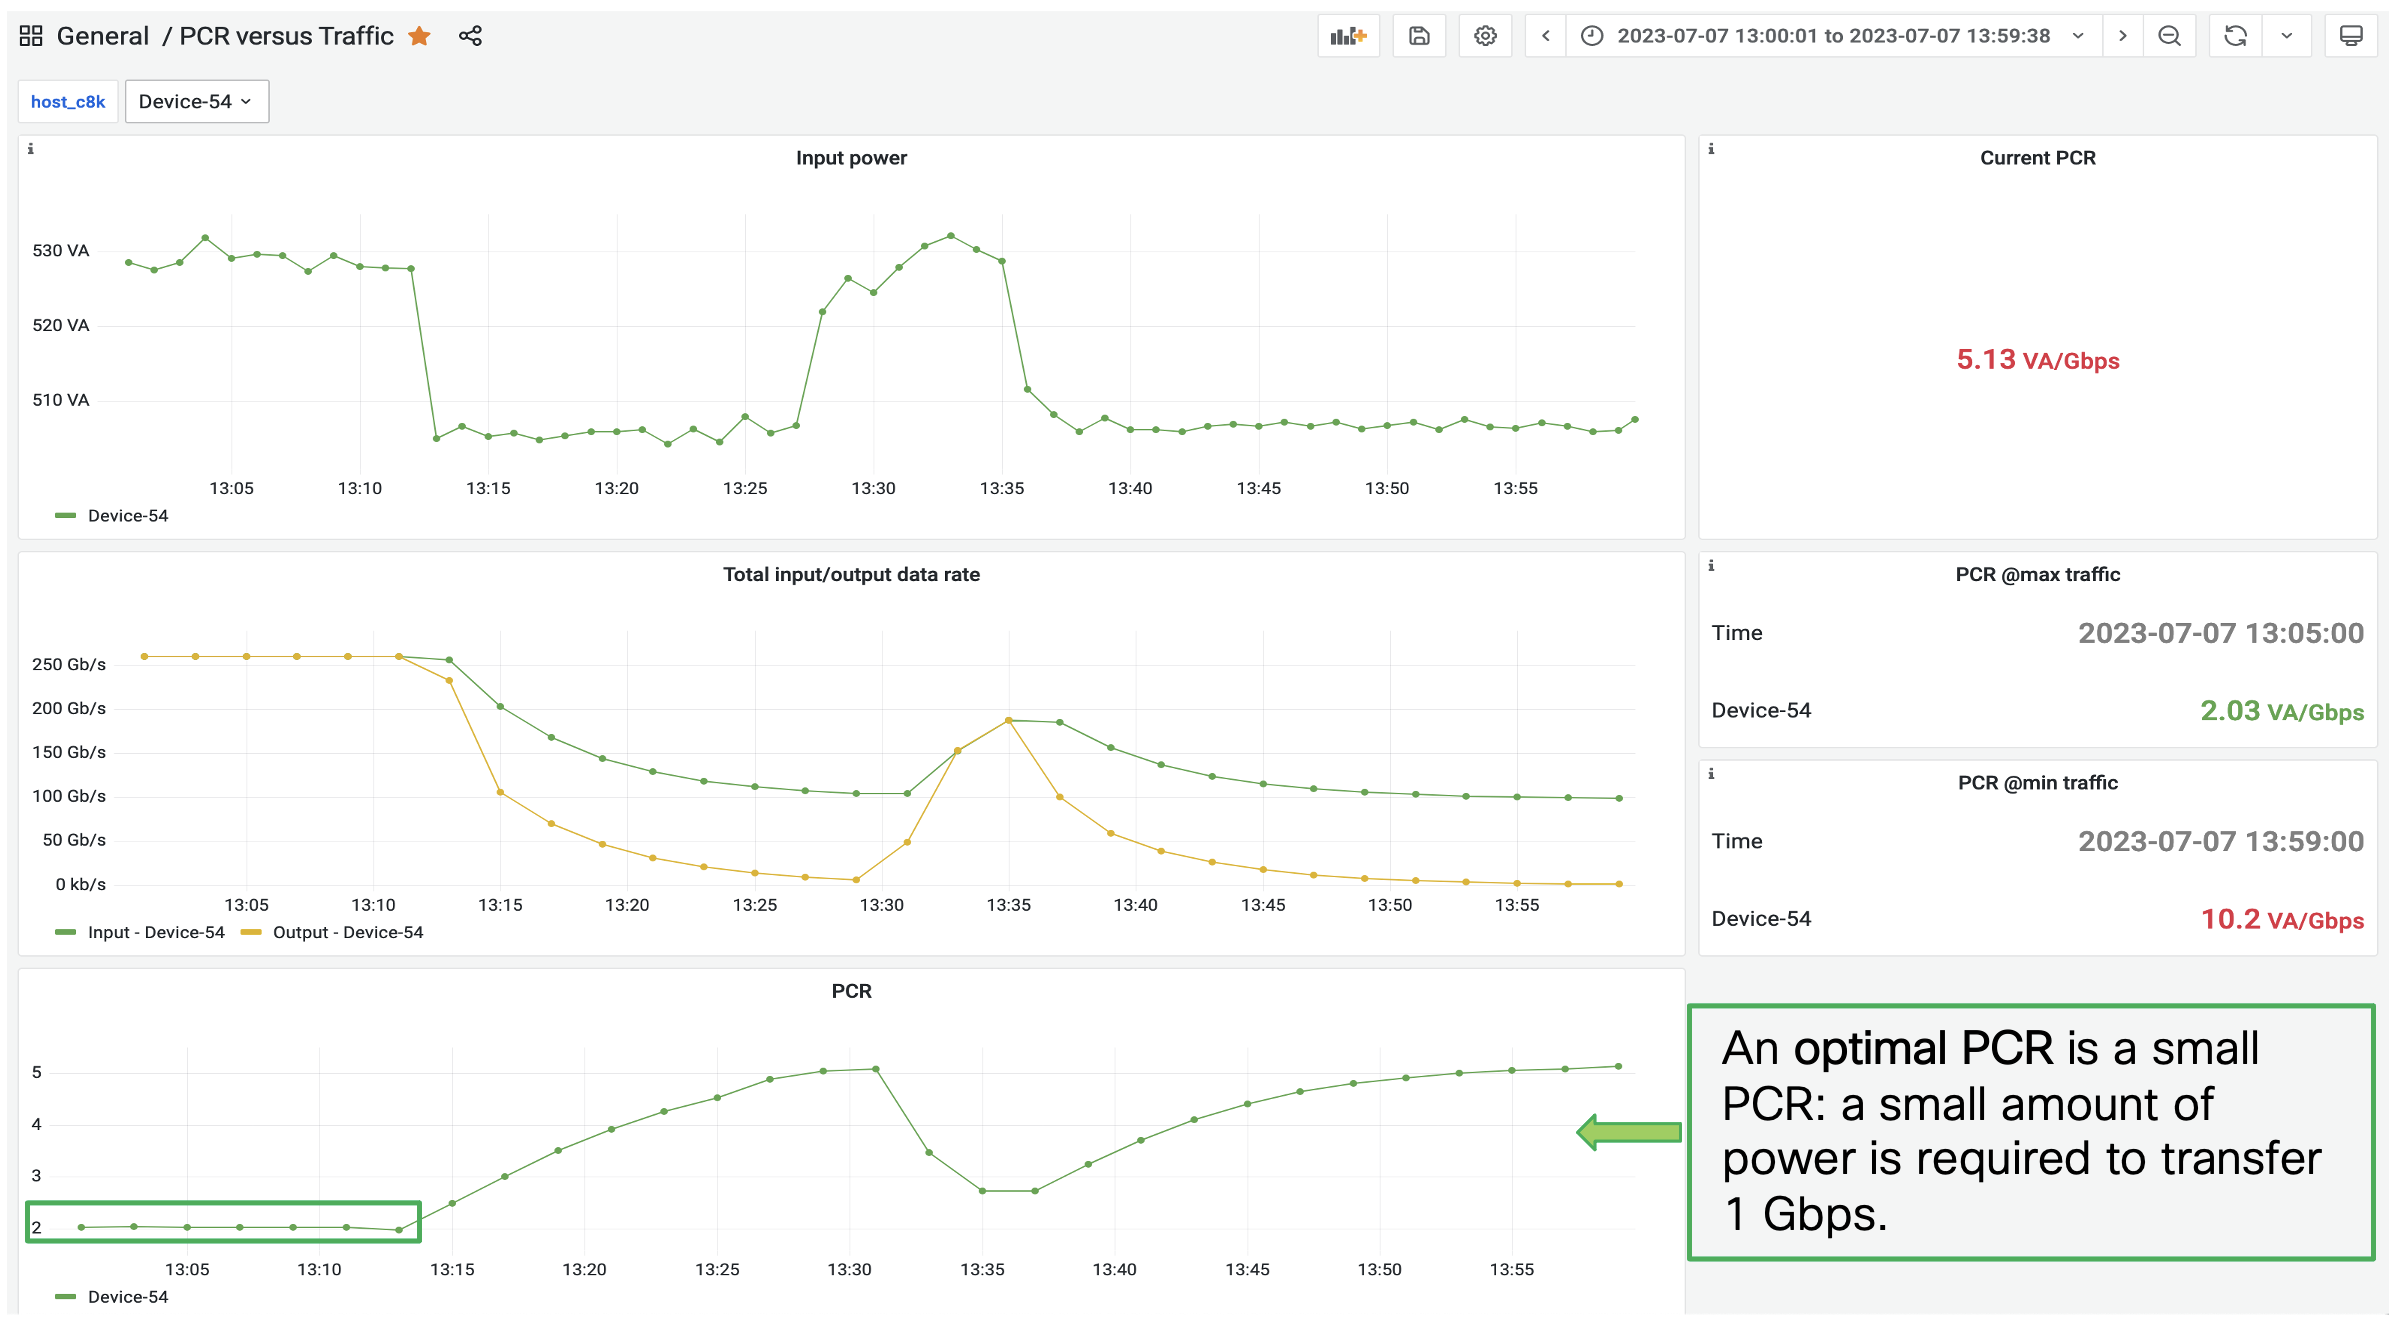Open the Input power panel title menu
Image resolution: width=2394 pixels, height=1324 pixels.
click(851, 158)
